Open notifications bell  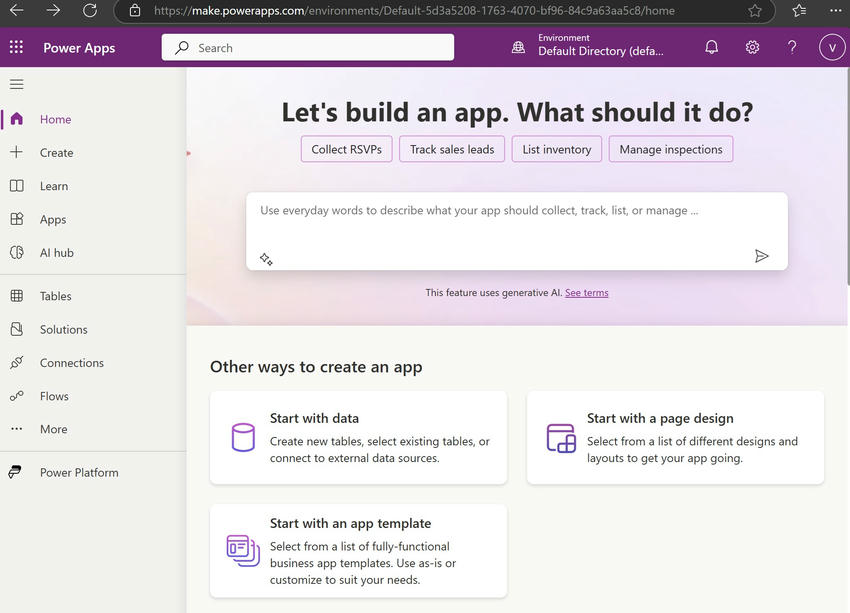[711, 47]
